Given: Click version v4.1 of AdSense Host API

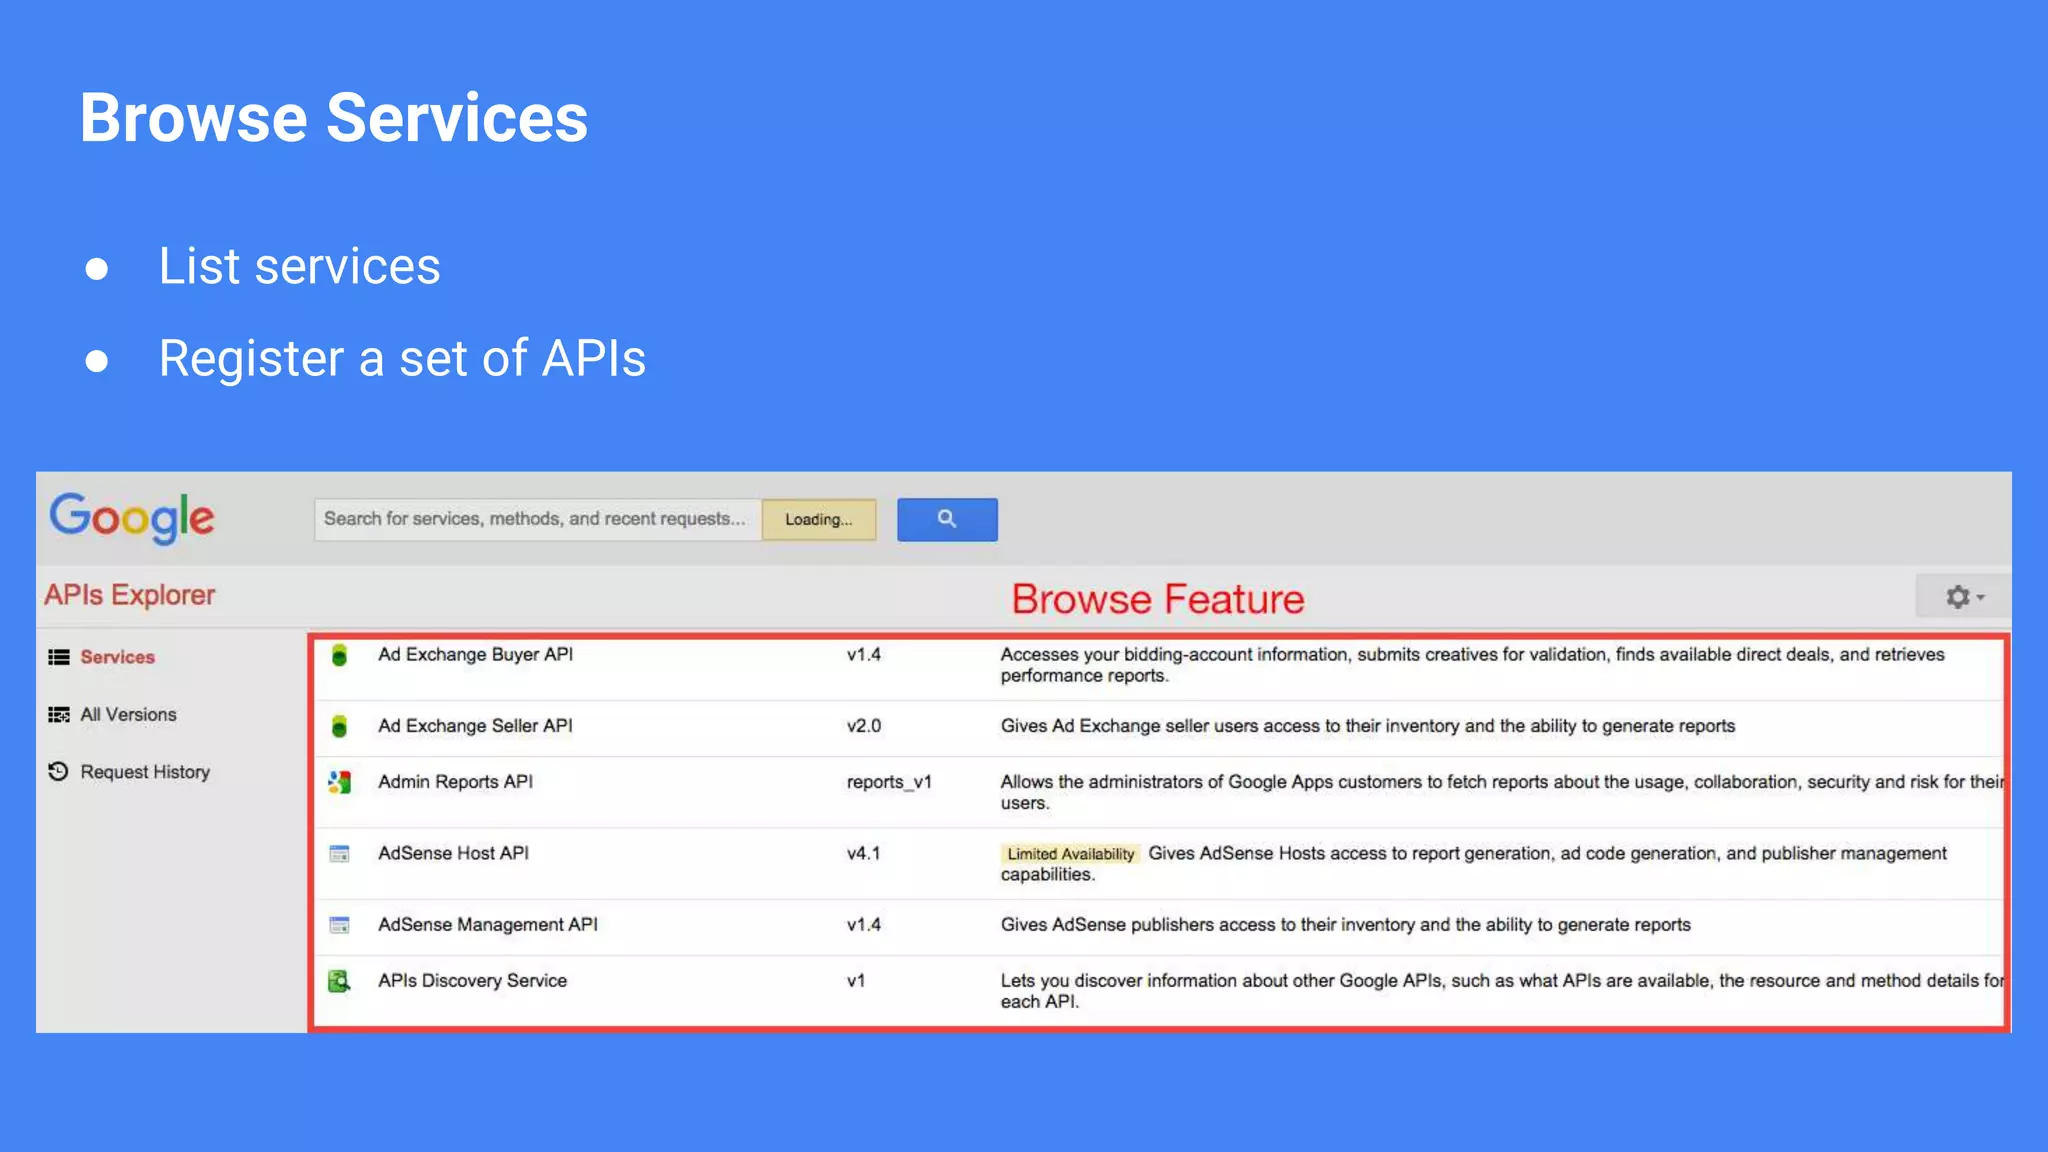Looking at the screenshot, I should click(x=863, y=853).
